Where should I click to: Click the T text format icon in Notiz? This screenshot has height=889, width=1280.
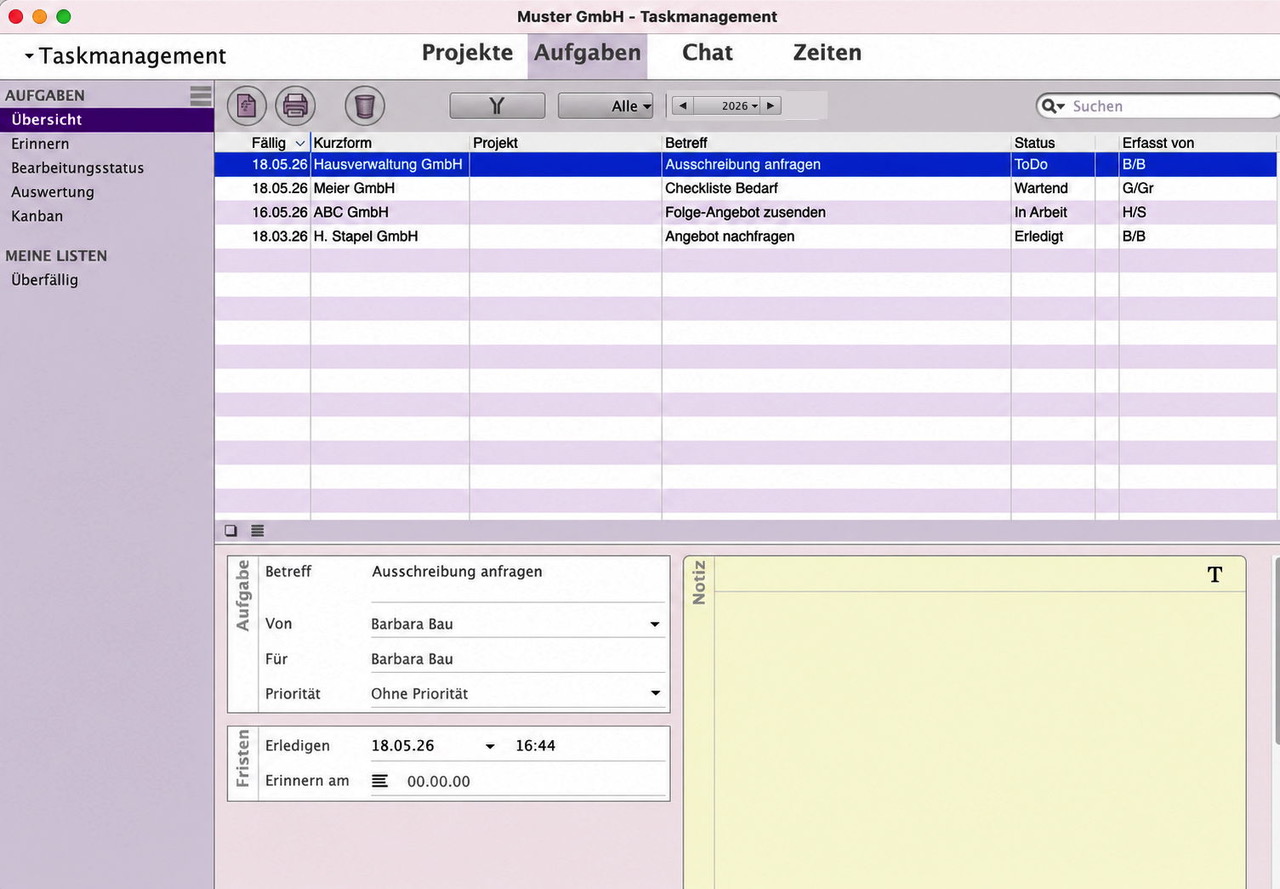[1215, 575]
